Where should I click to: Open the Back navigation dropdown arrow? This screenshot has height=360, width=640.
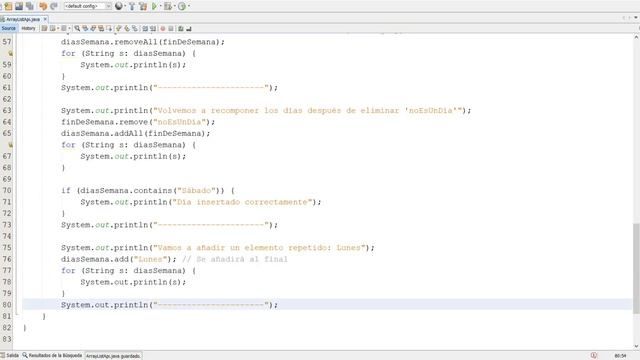(58, 28)
